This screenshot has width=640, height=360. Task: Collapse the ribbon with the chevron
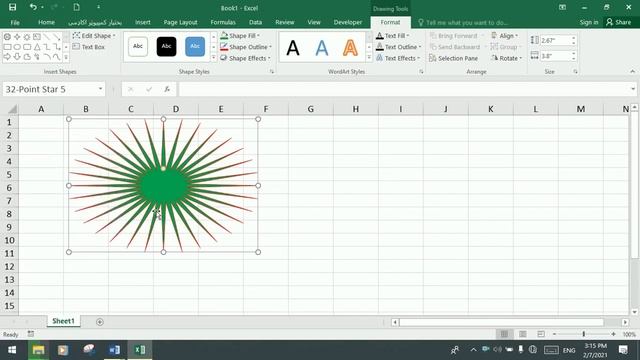coord(632,71)
